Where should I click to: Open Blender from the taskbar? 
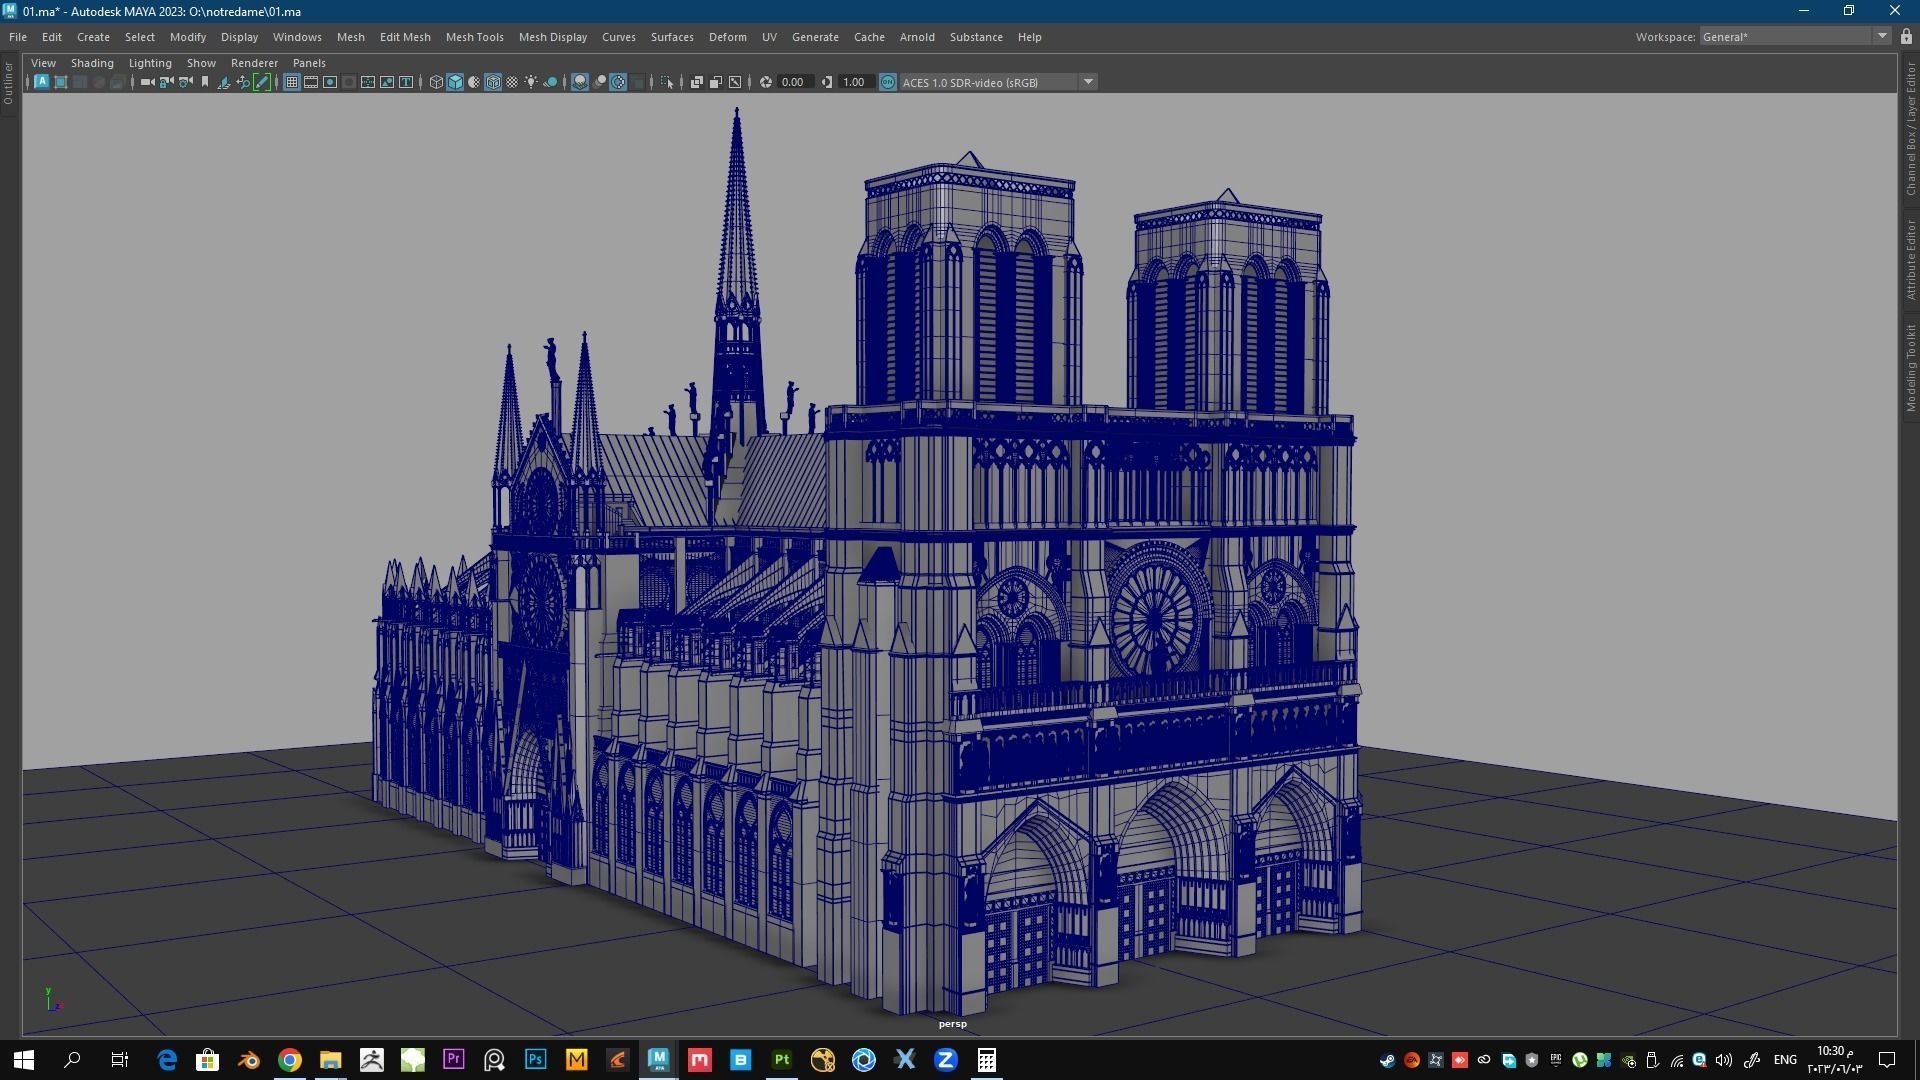click(249, 1060)
